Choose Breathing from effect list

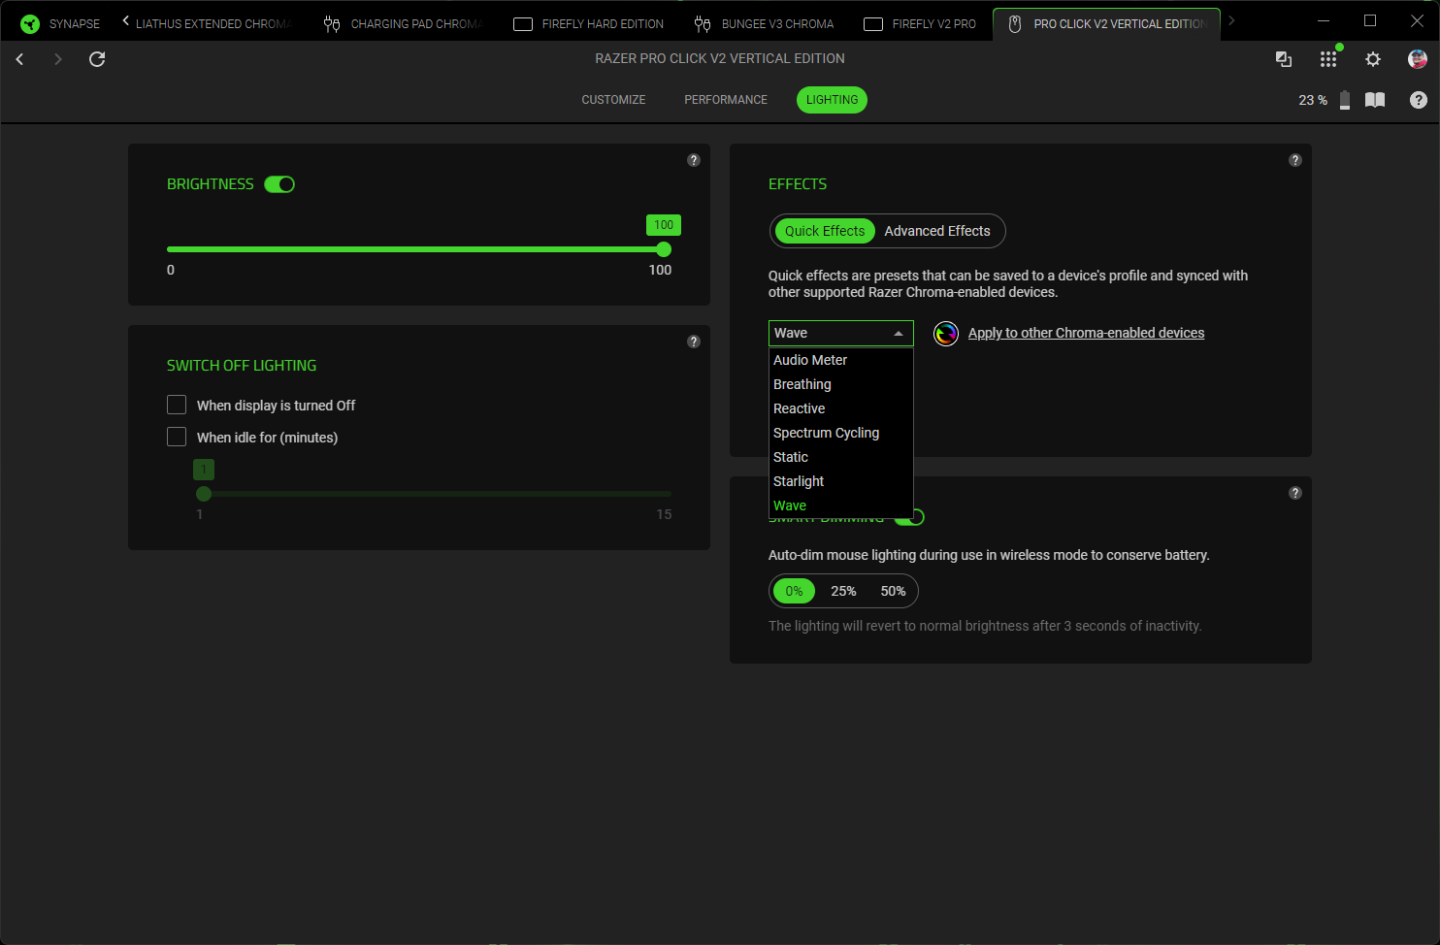(x=841, y=384)
